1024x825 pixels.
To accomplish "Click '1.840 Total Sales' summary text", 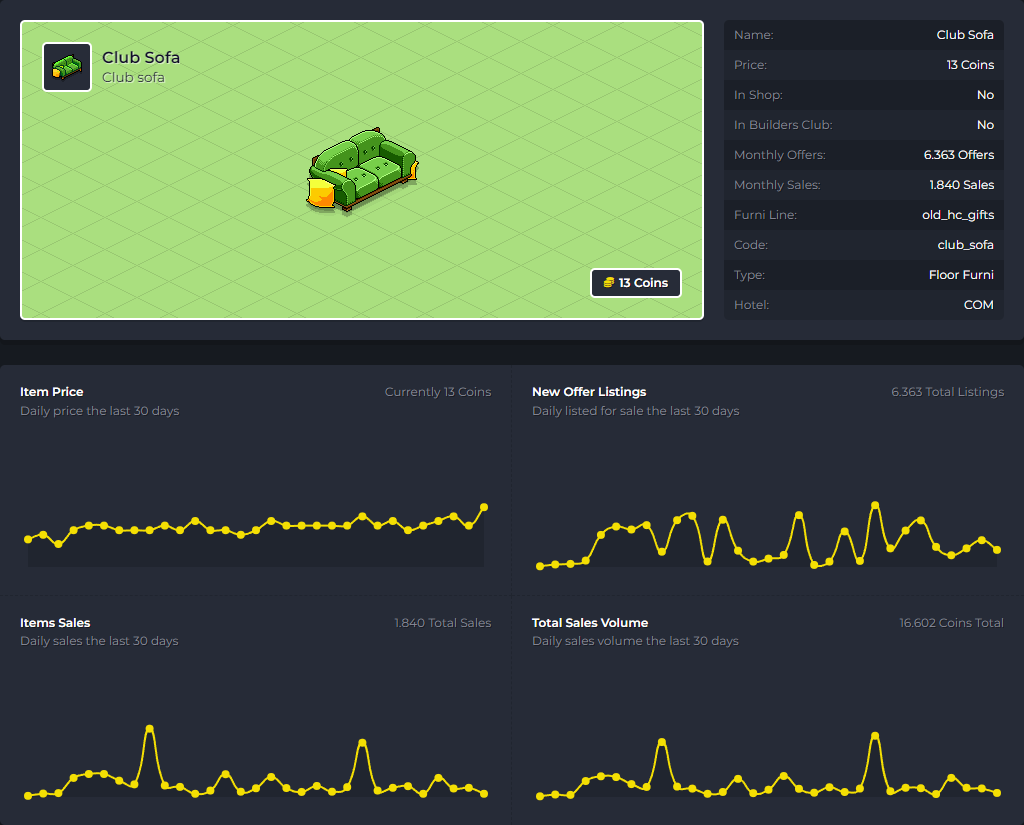I will 442,623.
